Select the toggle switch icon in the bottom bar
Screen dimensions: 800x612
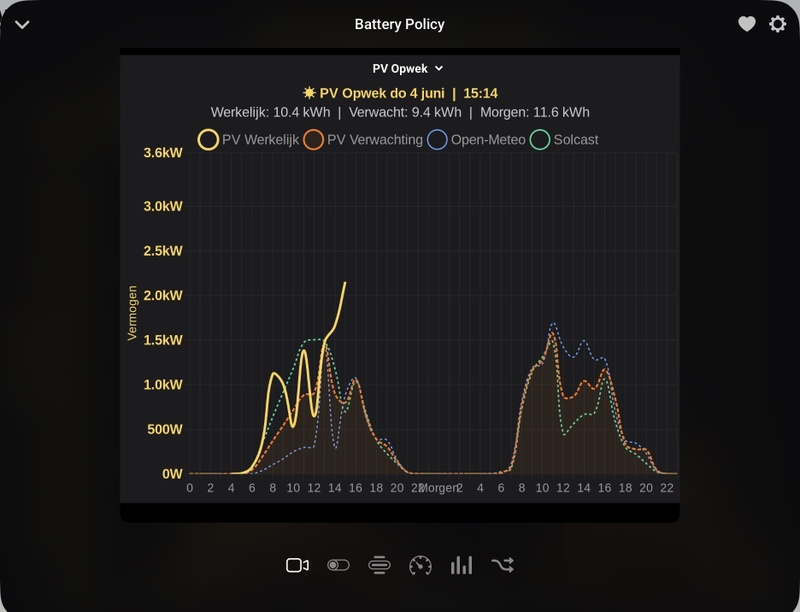338,565
